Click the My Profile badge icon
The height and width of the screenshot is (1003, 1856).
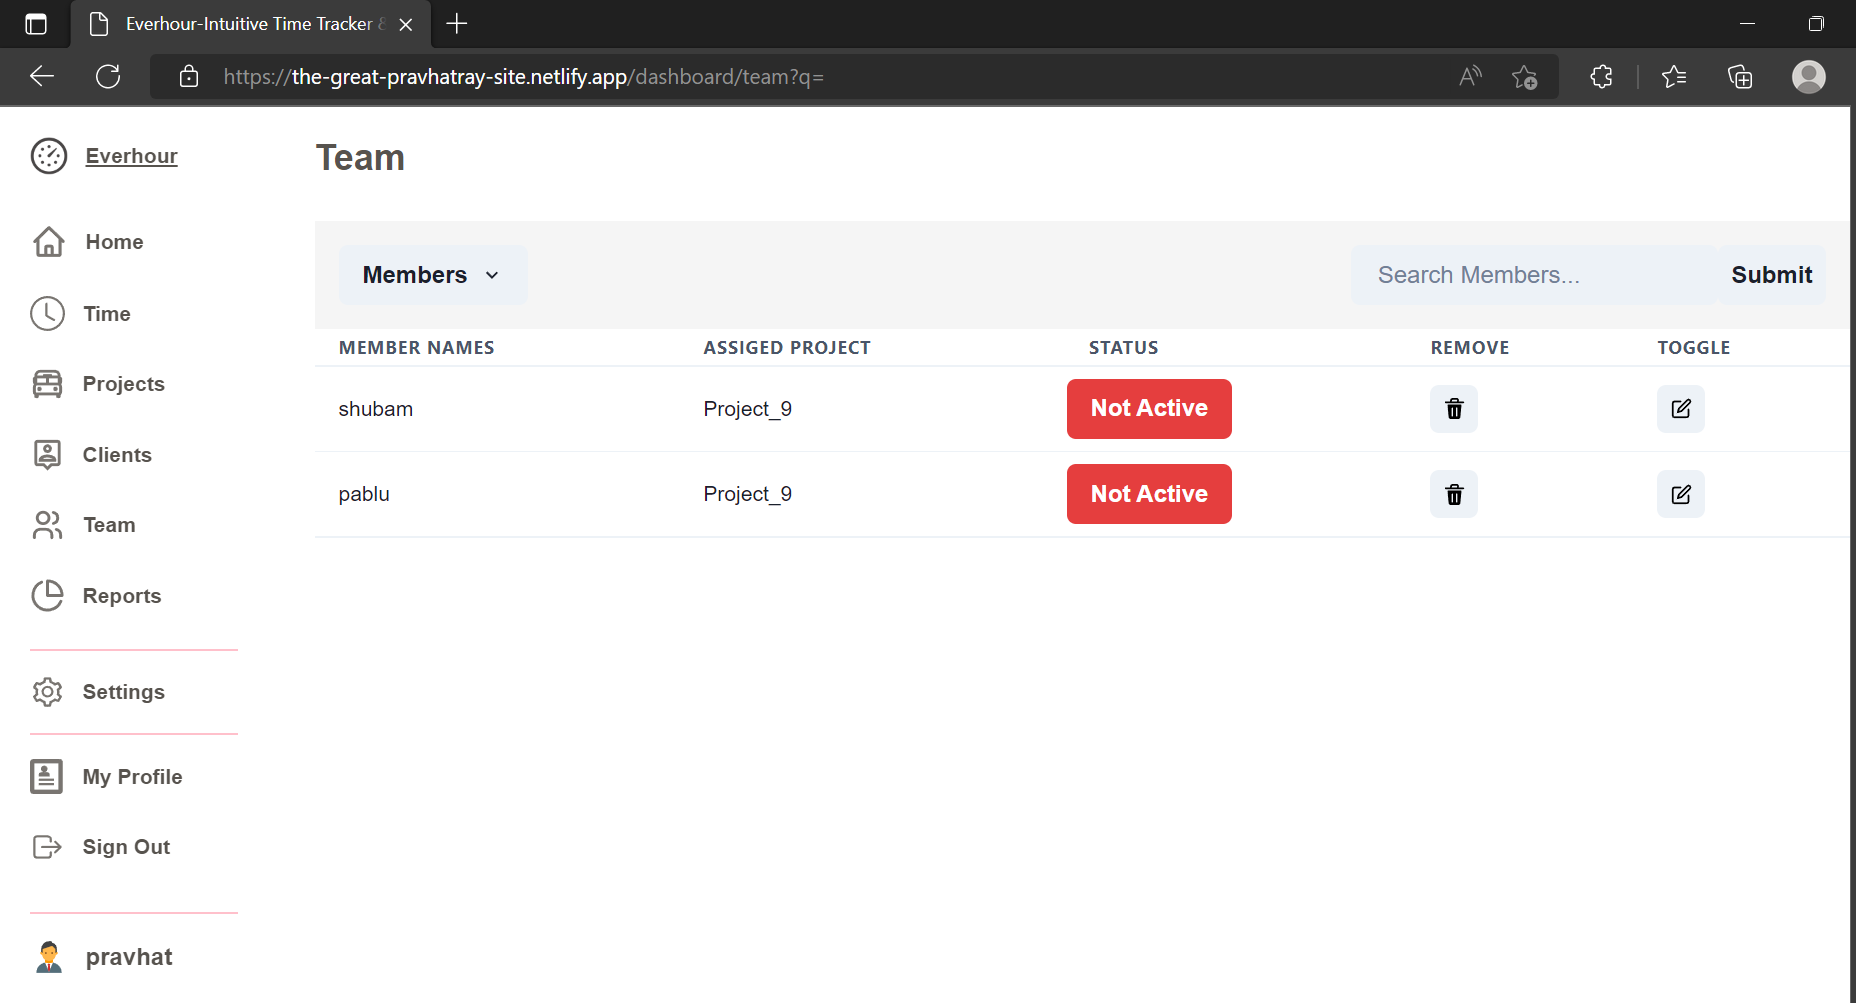[x=47, y=777]
